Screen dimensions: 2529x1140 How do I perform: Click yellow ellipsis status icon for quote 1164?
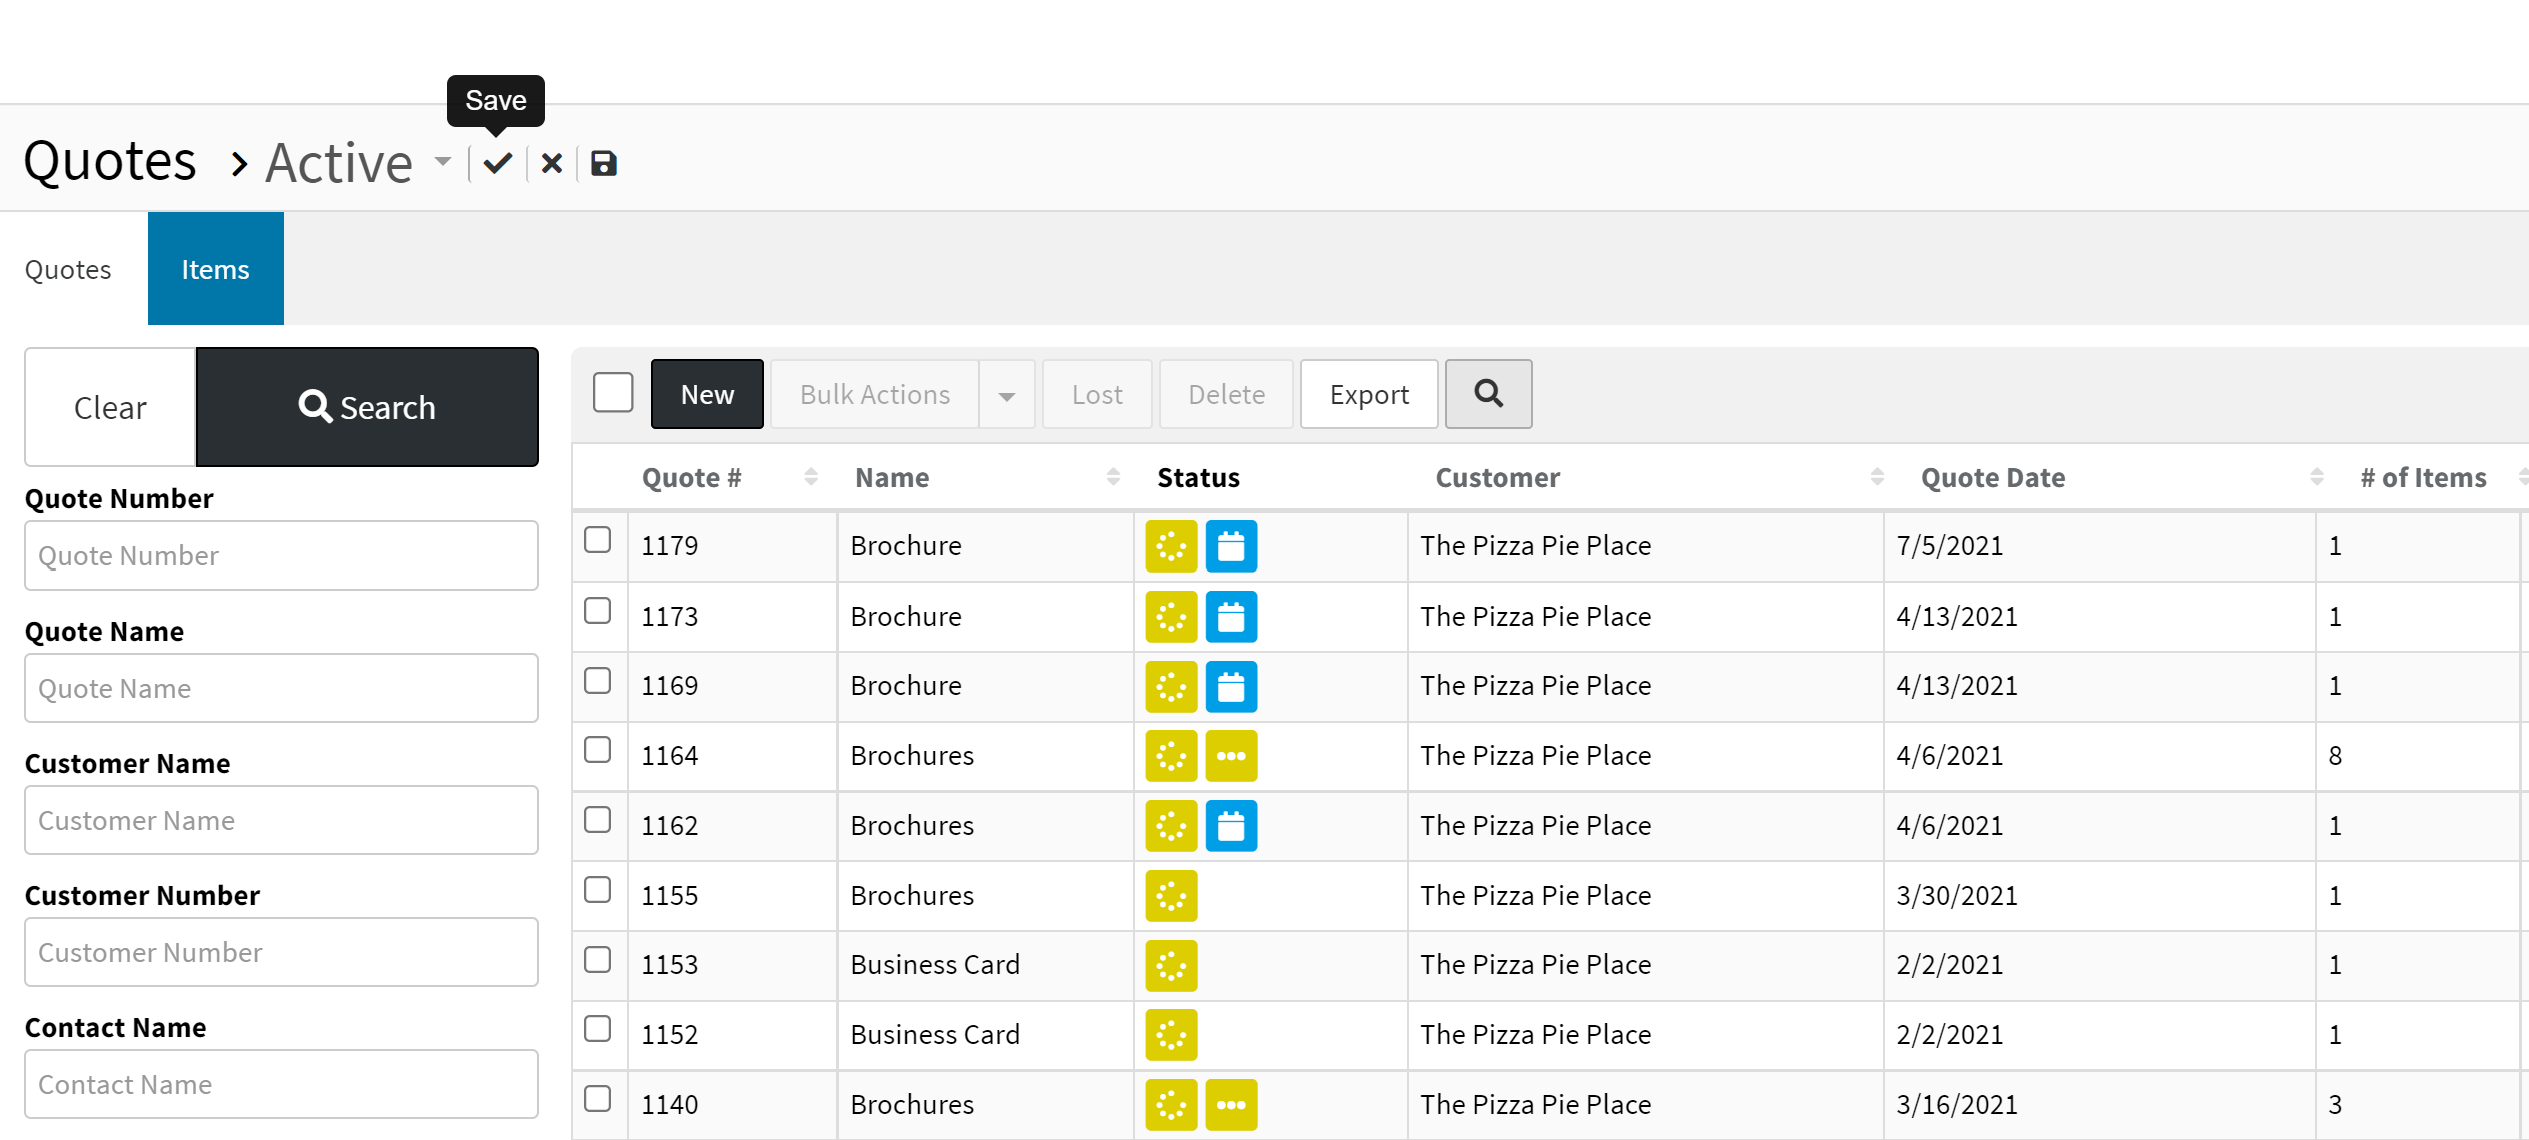pos(1230,756)
